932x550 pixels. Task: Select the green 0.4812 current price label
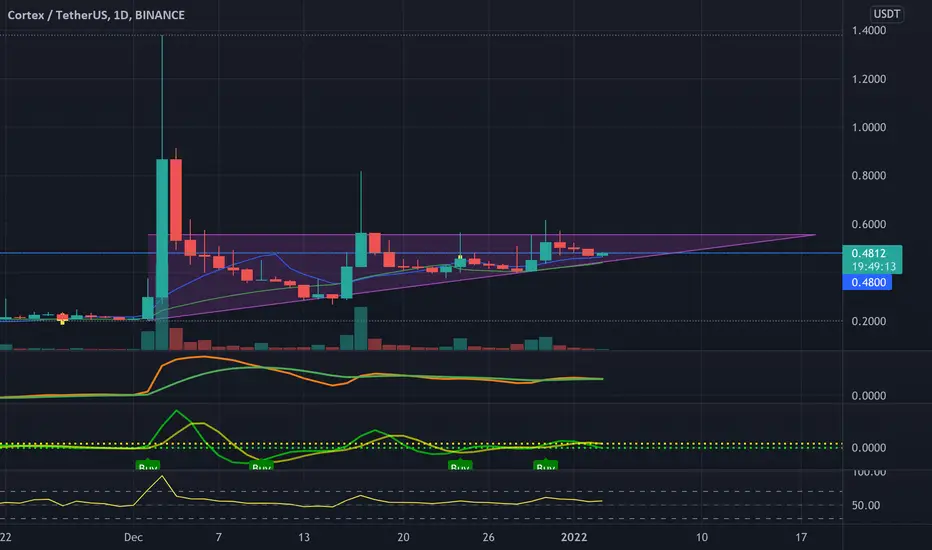click(868, 253)
